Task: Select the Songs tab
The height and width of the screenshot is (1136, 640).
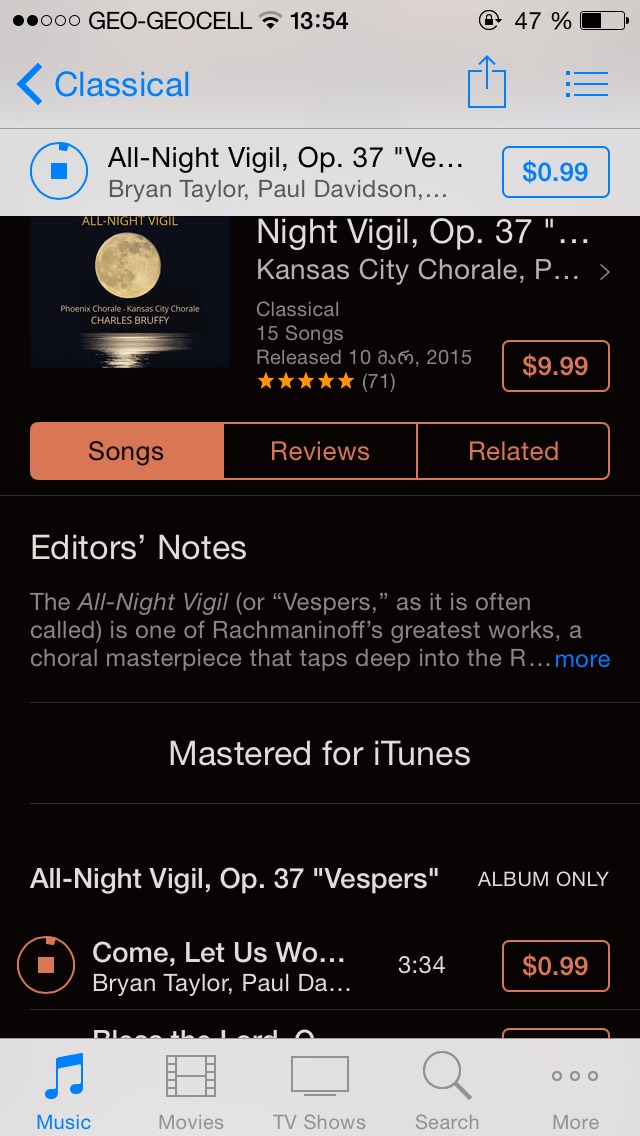Action: pos(127,451)
